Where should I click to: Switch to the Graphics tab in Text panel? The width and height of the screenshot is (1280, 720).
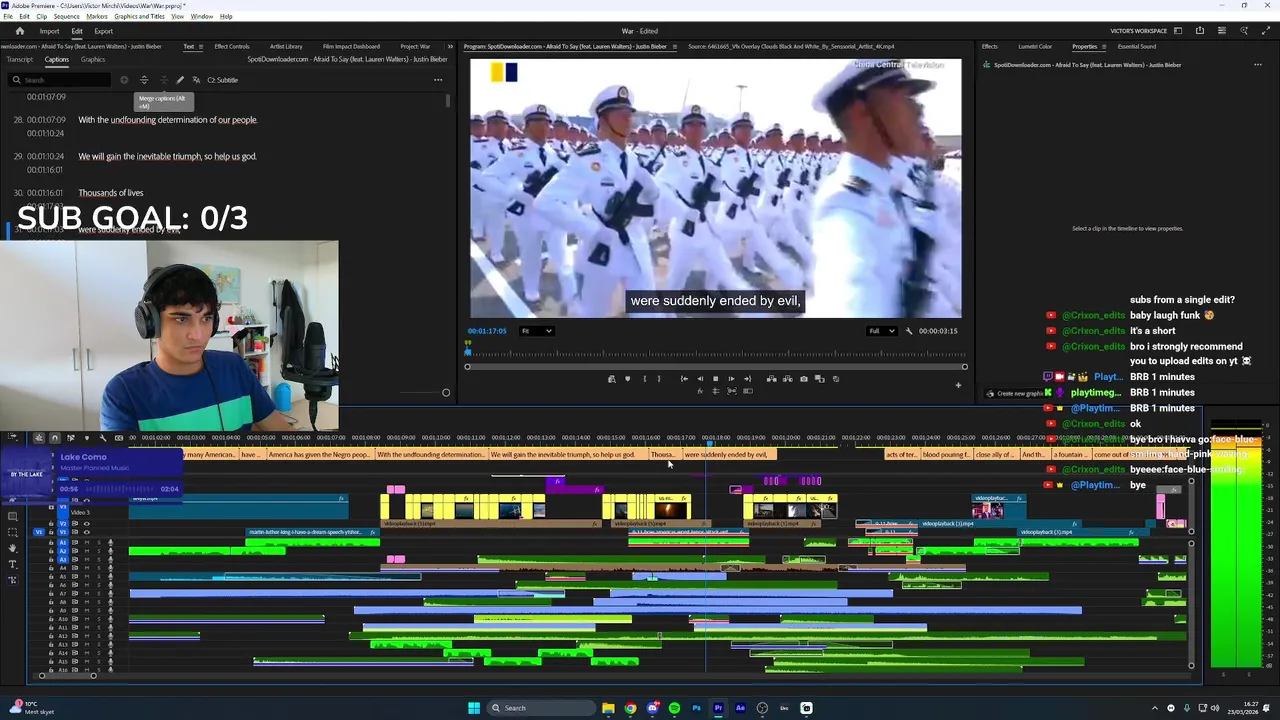tap(93, 59)
